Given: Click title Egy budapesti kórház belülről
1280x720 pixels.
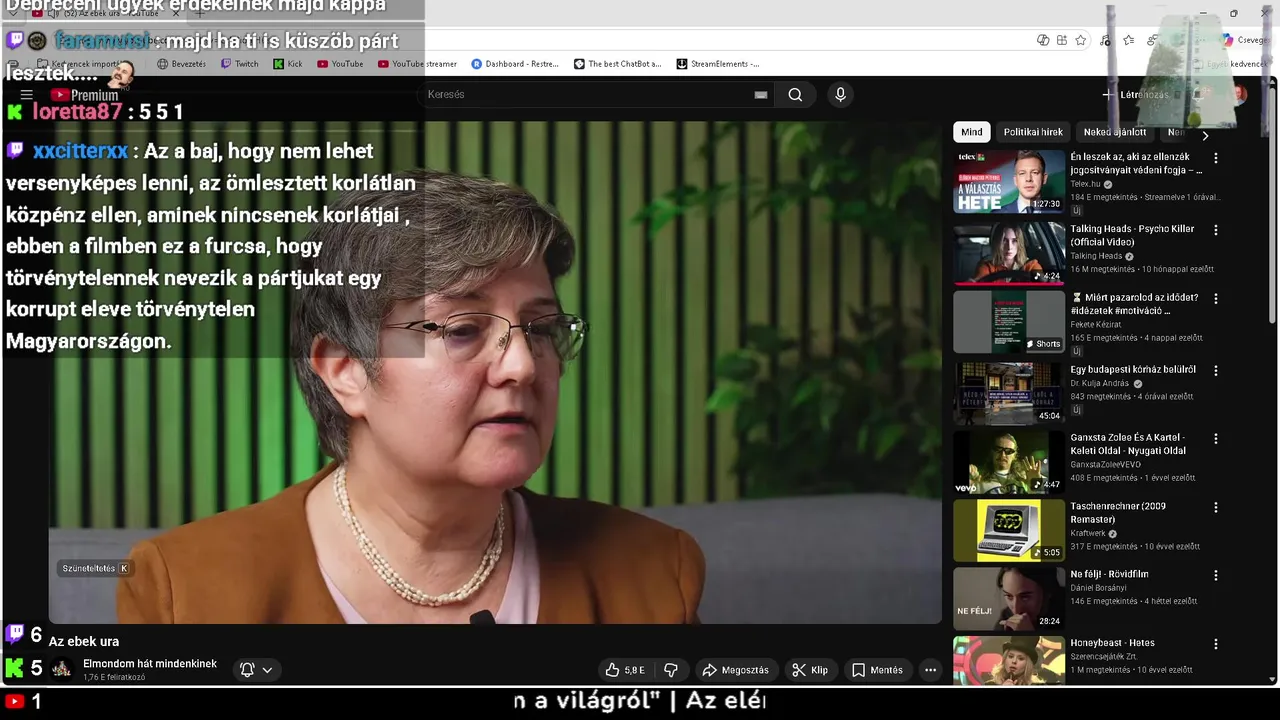Looking at the screenshot, I should point(1133,370).
